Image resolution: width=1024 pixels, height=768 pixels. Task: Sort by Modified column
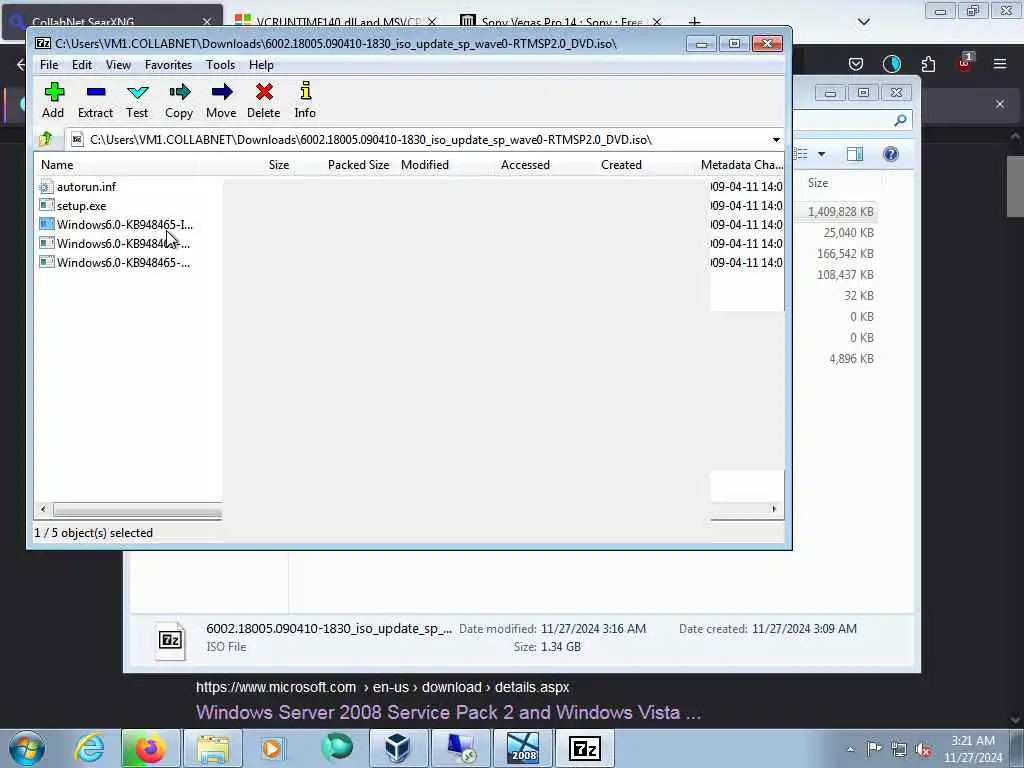click(x=425, y=165)
